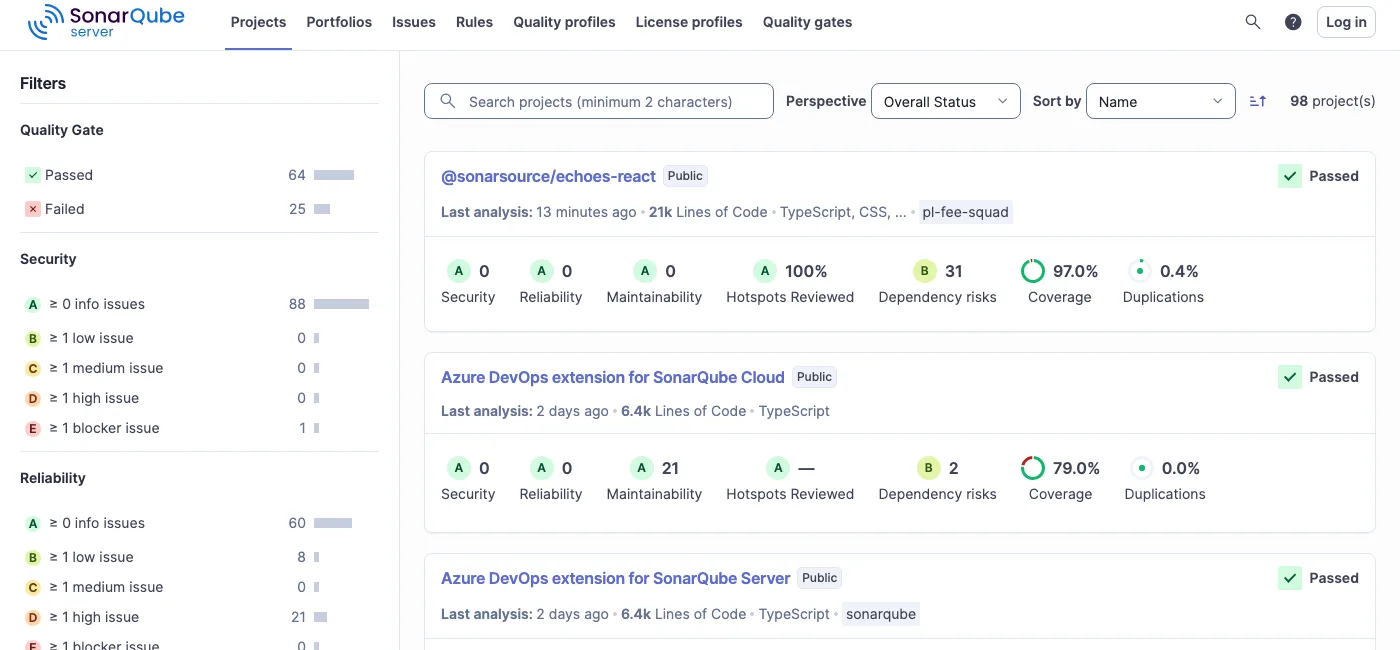
Task: Click the Passed filter count bar
Action: (335, 174)
